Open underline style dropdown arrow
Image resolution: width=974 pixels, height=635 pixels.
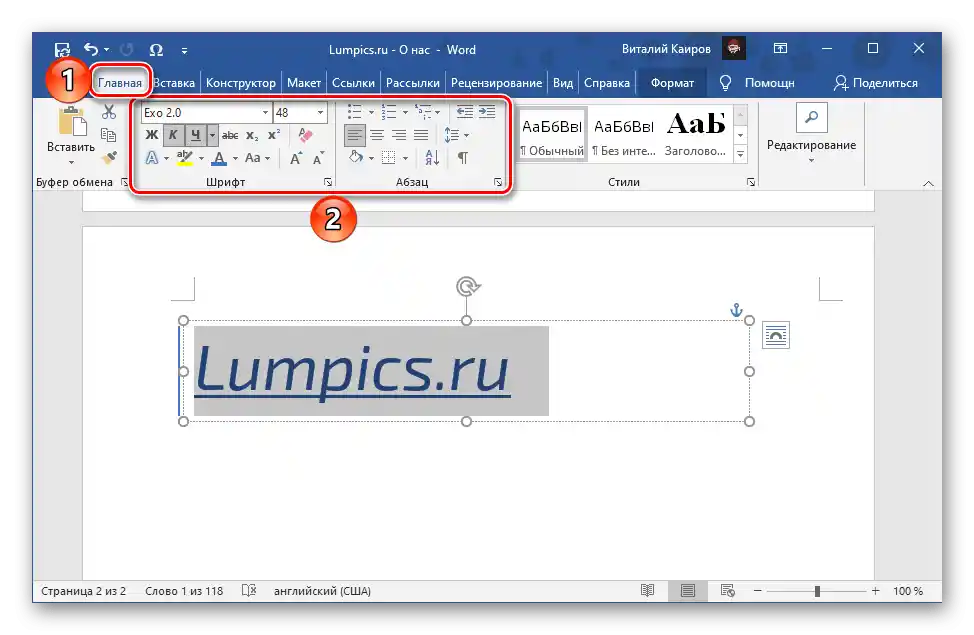[x=212, y=135]
